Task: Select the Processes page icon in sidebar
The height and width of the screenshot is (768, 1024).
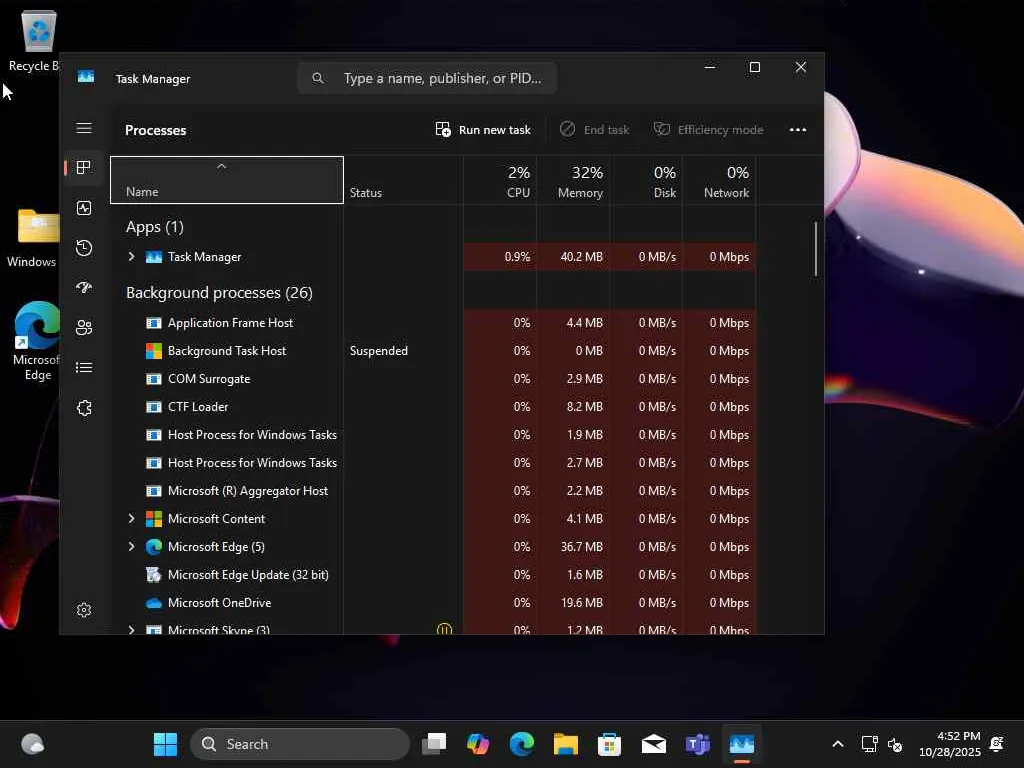Action: point(84,168)
